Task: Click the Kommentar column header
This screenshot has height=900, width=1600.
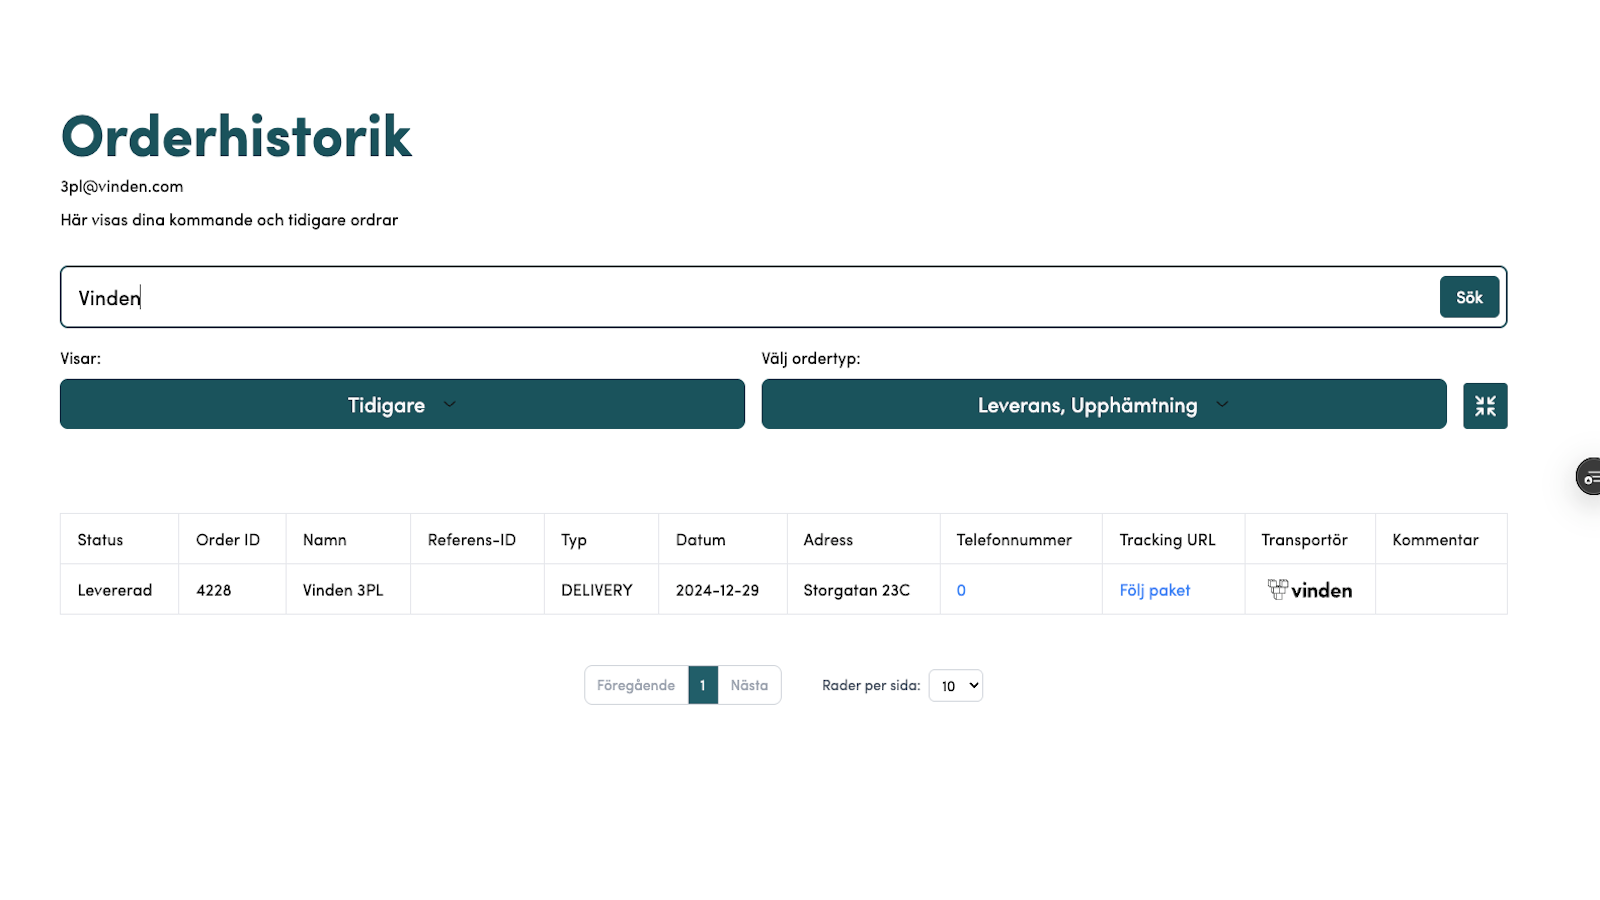Action: coord(1441,539)
